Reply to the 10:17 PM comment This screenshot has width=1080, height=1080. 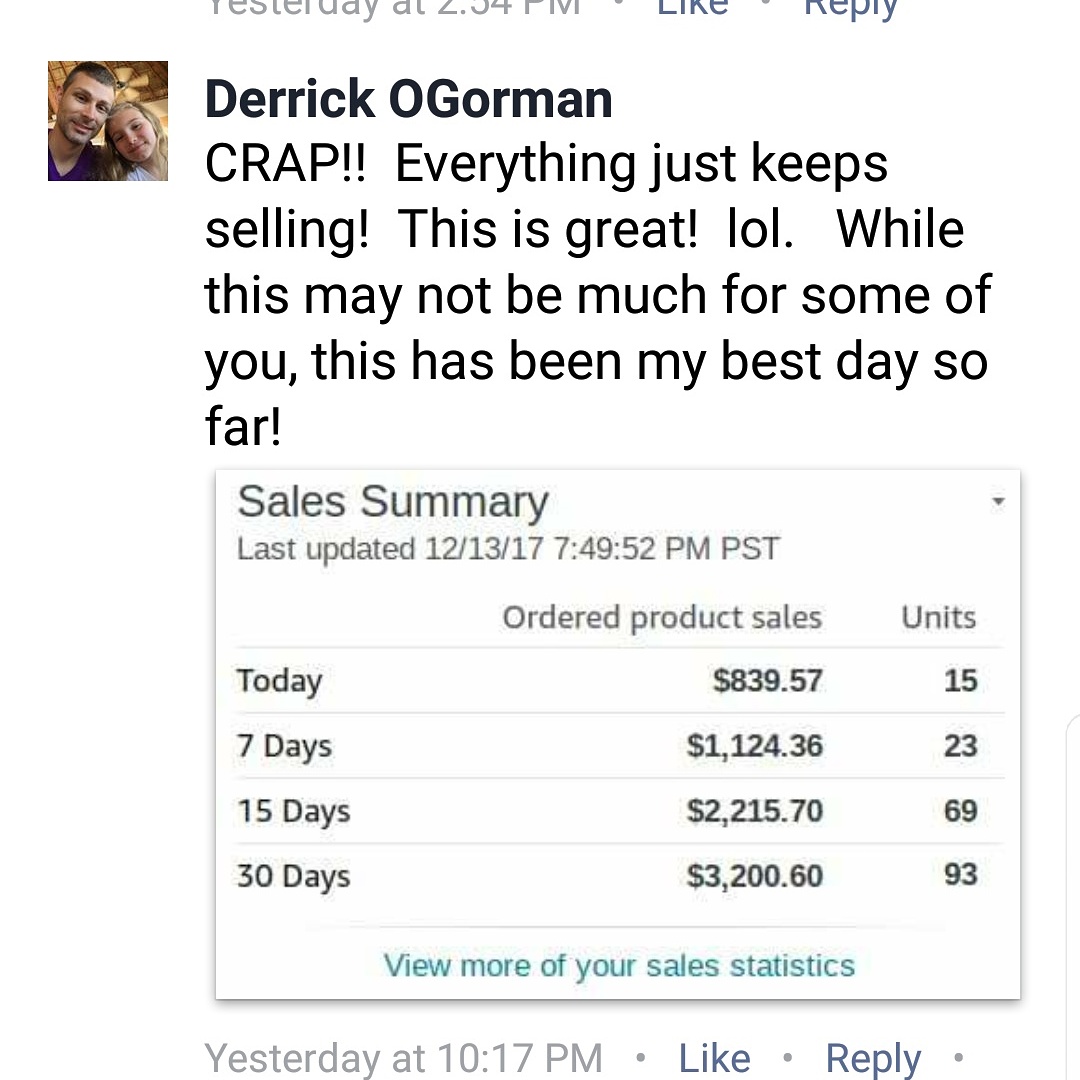873,1059
